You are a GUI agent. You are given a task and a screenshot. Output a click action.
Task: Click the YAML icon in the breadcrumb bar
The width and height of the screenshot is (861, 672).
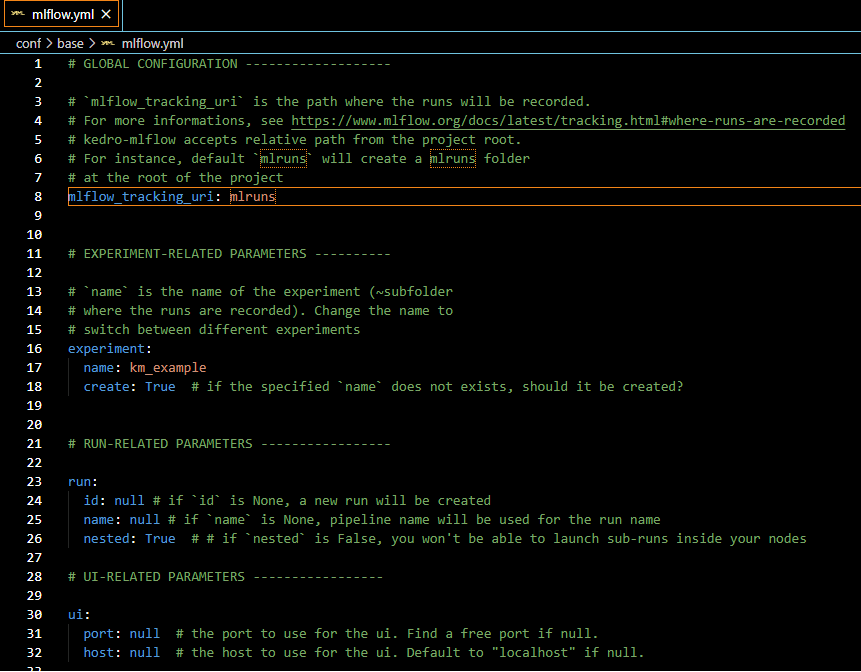pos(108,43)
